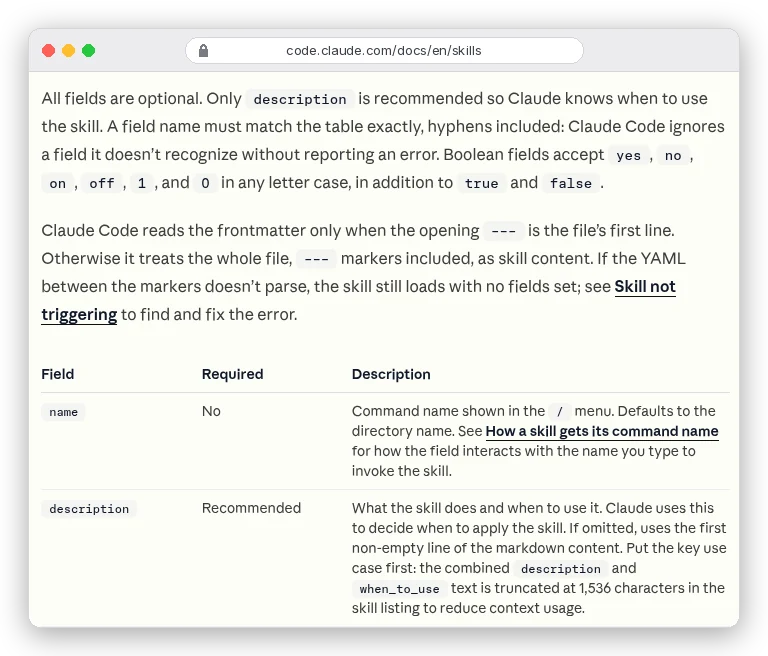Click the '---' code before 'markers included'
The image size is (768, 656).
coord(316,259)
